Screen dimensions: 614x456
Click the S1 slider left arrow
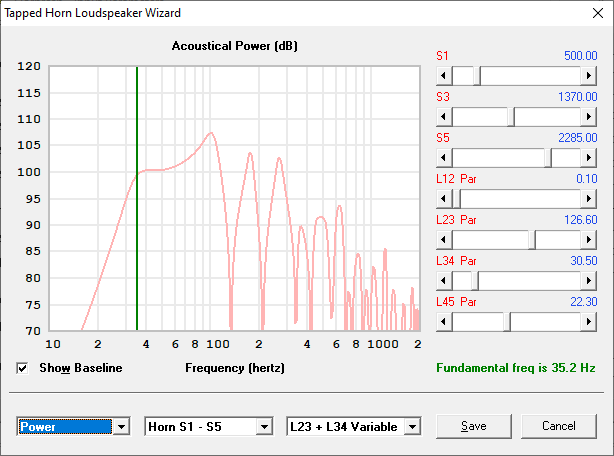pos(444,76)
